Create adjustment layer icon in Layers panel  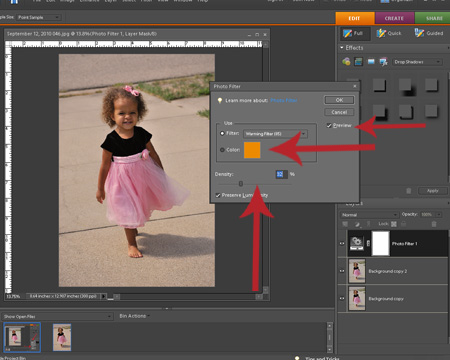[x=357, y=224]
